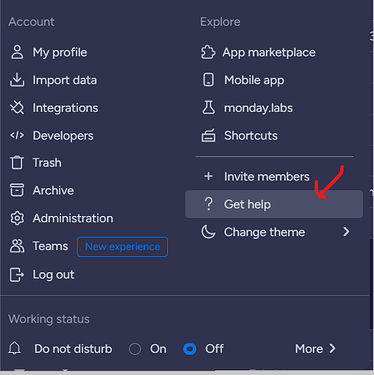Open Integrations via its plug icon
The image size is (374, 375).
point(17,108)
